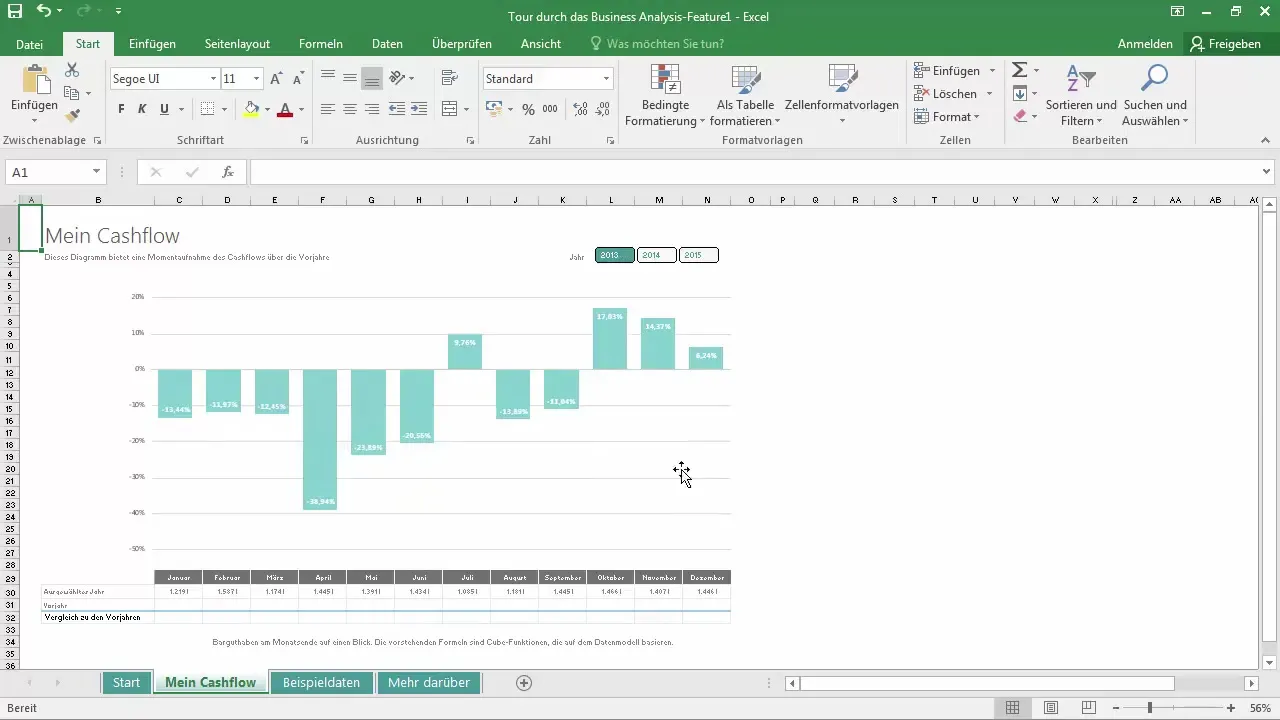Screen dimensions: 1280x720
Task: Expand the formula bar
Action: [x=1268, y=172]
